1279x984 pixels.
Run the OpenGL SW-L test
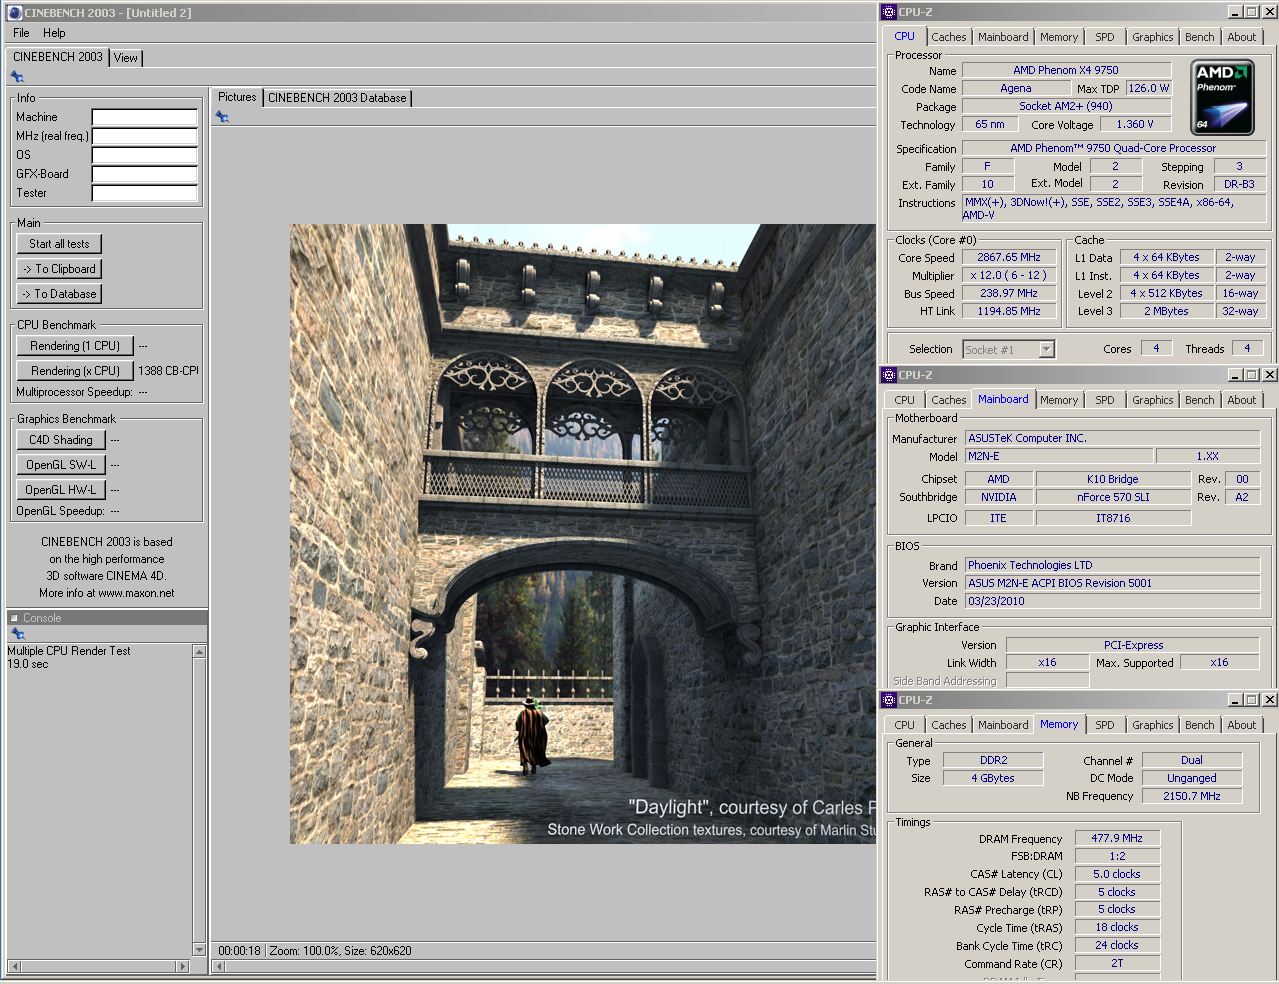61,465
